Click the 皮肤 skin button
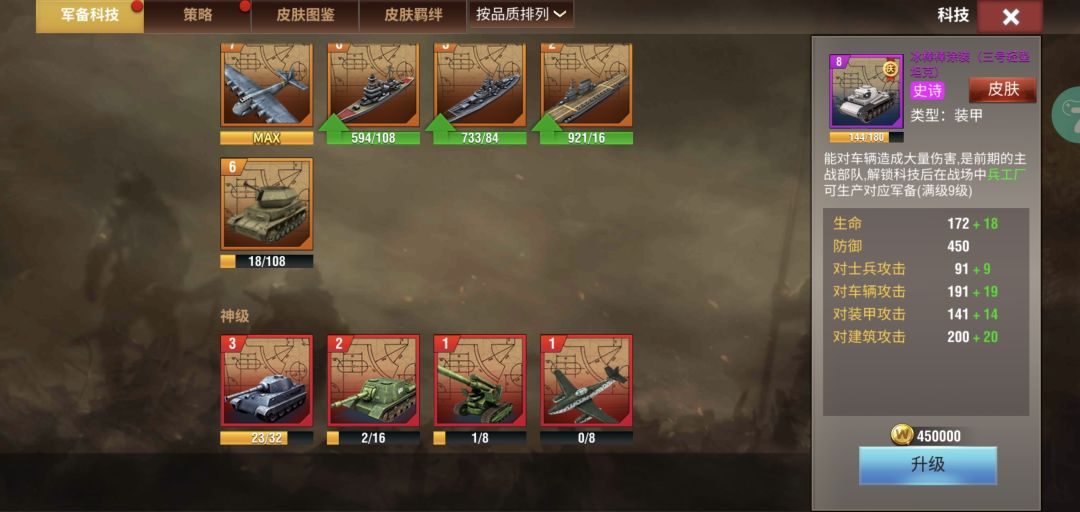The image size is (1080, 512). 1003,90
